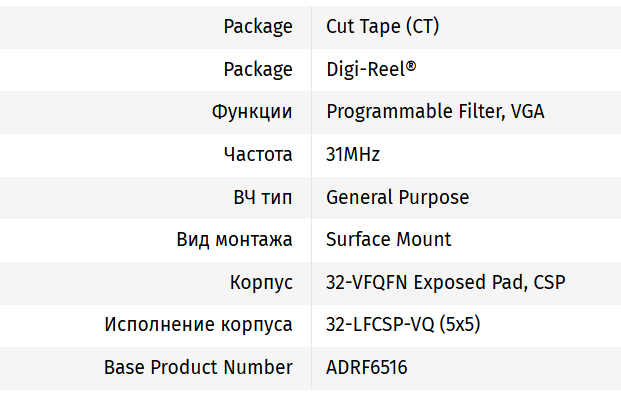Click the Частота row label
This screenshot has width=621, height=400.
(x=258, y=155)
